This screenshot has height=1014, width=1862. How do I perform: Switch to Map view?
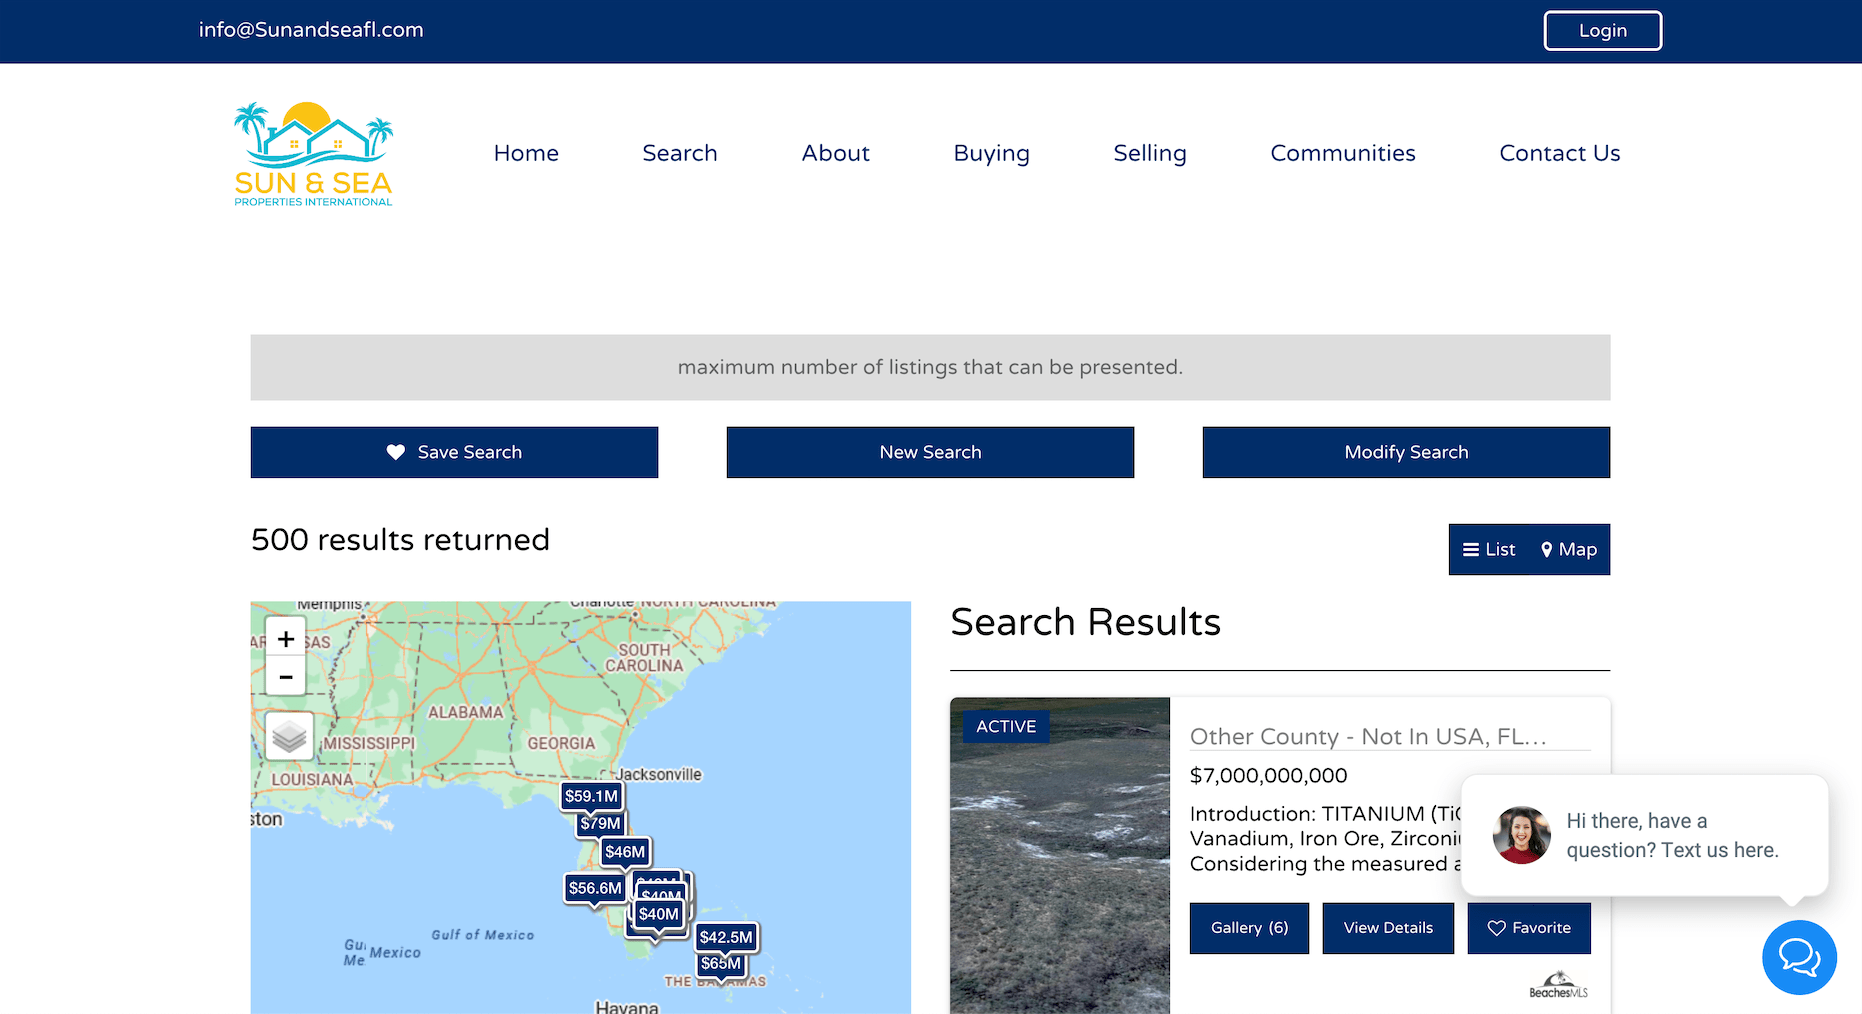point(1569,549)
